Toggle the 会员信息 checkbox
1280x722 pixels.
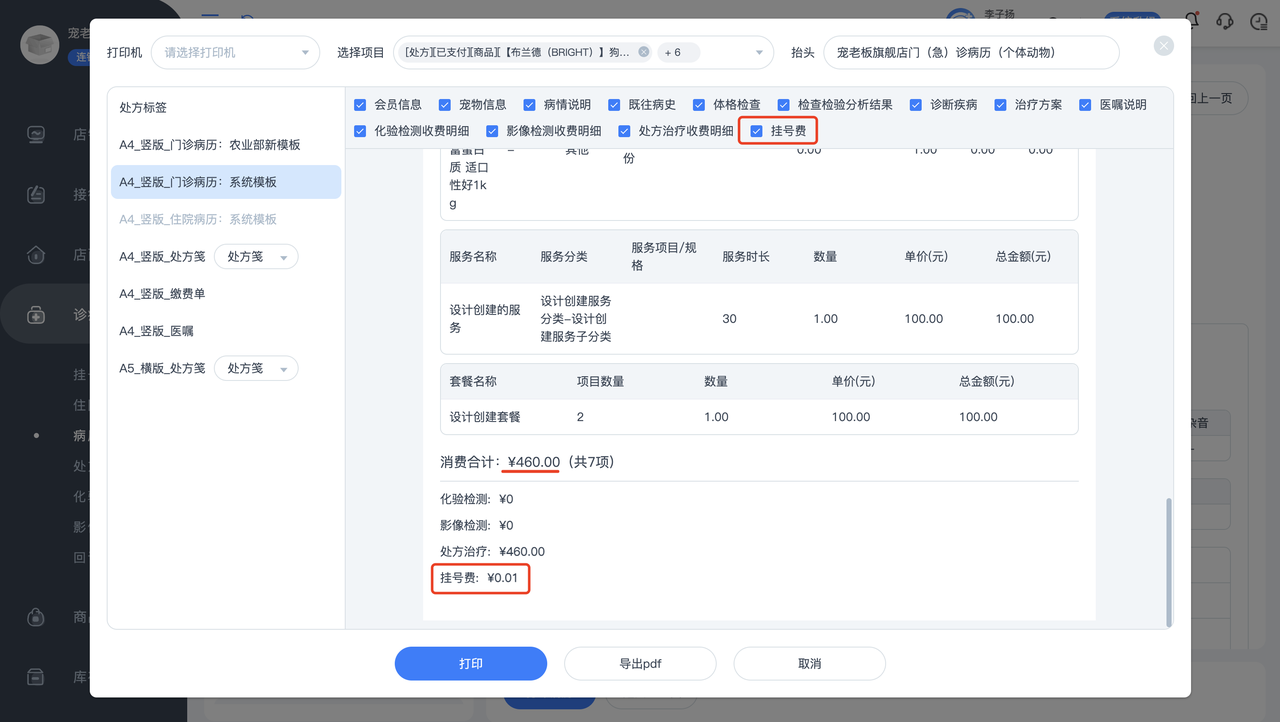tap(361, 104)
